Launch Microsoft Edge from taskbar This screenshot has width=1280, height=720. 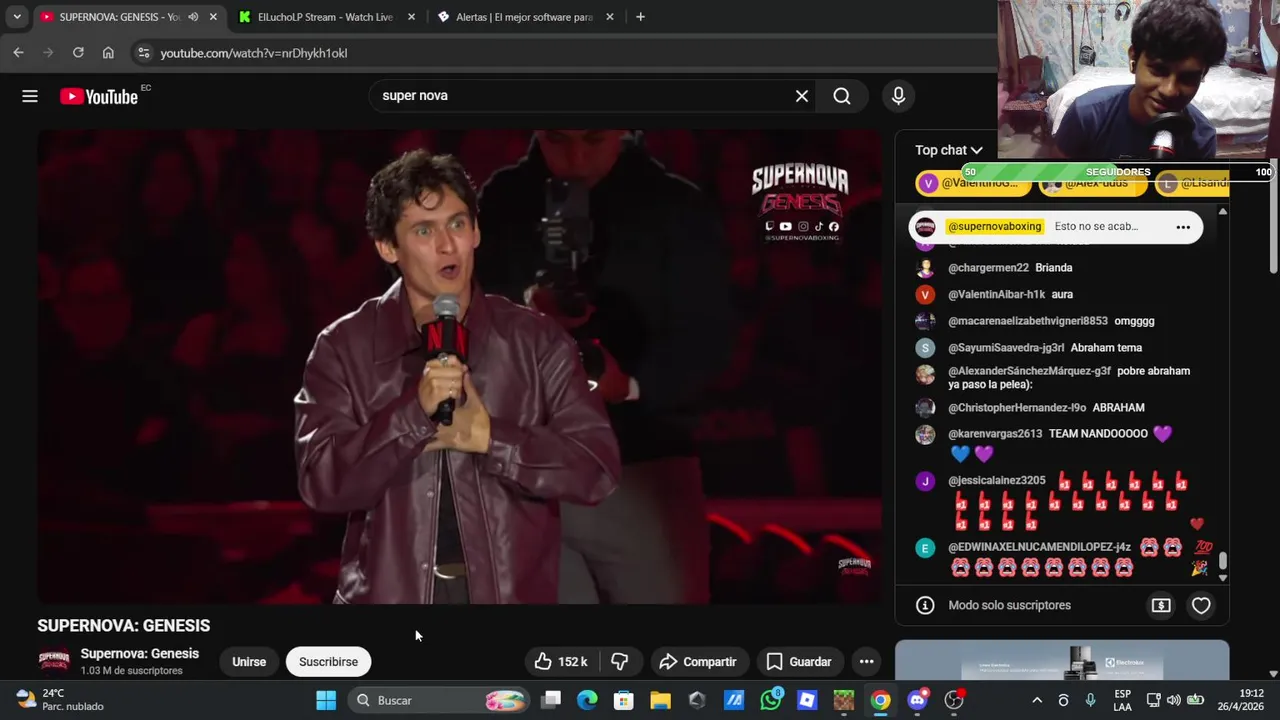tap(587, 700)
